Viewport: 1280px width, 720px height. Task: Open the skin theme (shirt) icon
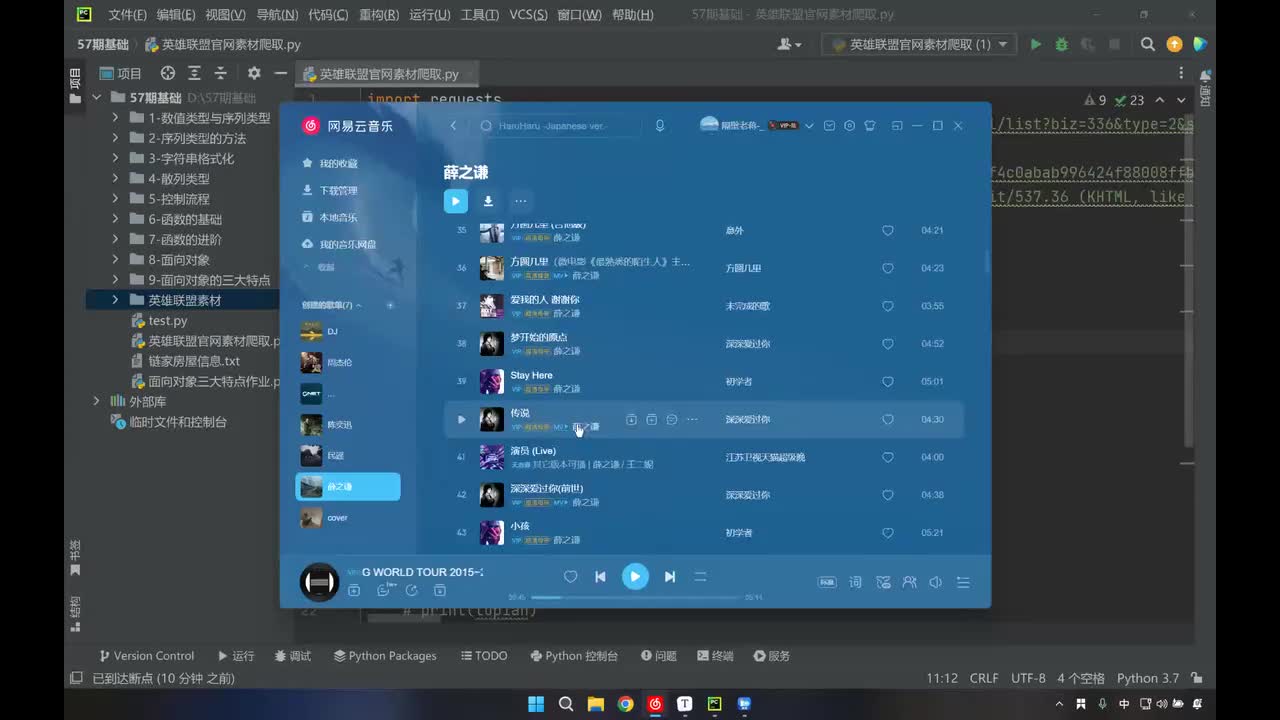coord(870,126)
